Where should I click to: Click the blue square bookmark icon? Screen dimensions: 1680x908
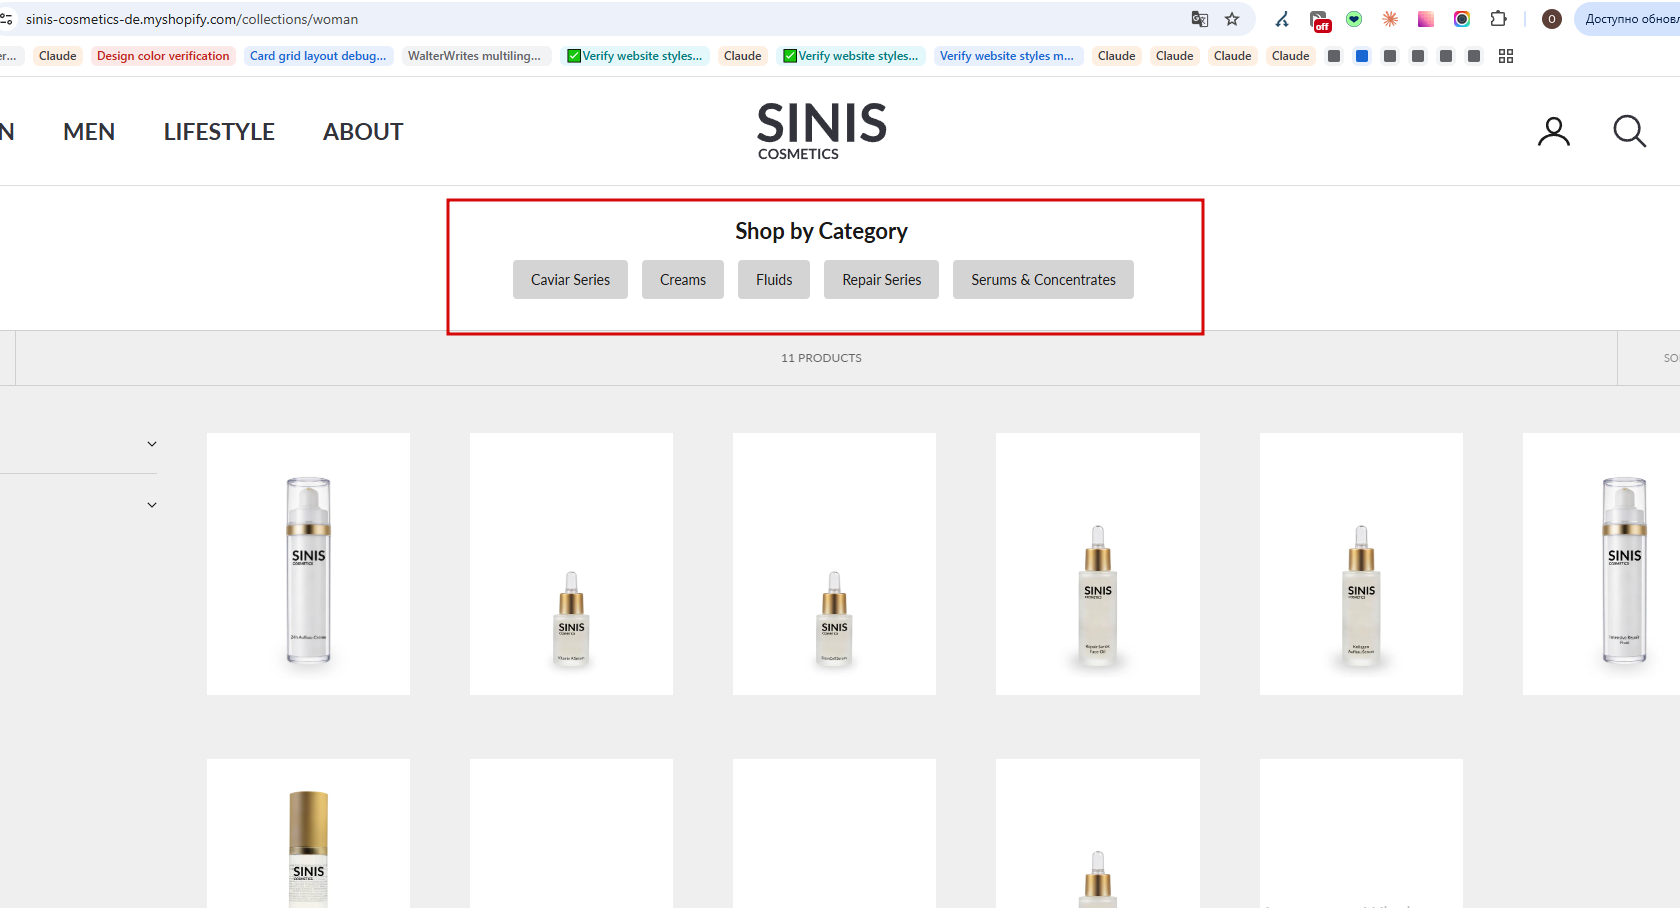[1362, 56]
